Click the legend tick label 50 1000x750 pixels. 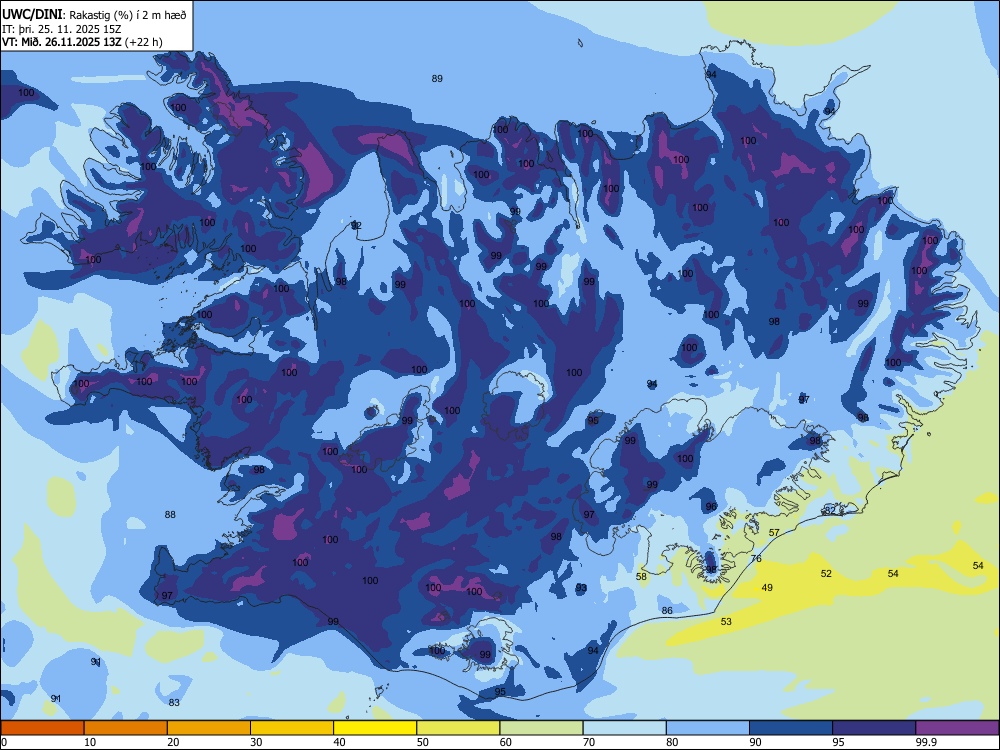(x=423, y=742)
